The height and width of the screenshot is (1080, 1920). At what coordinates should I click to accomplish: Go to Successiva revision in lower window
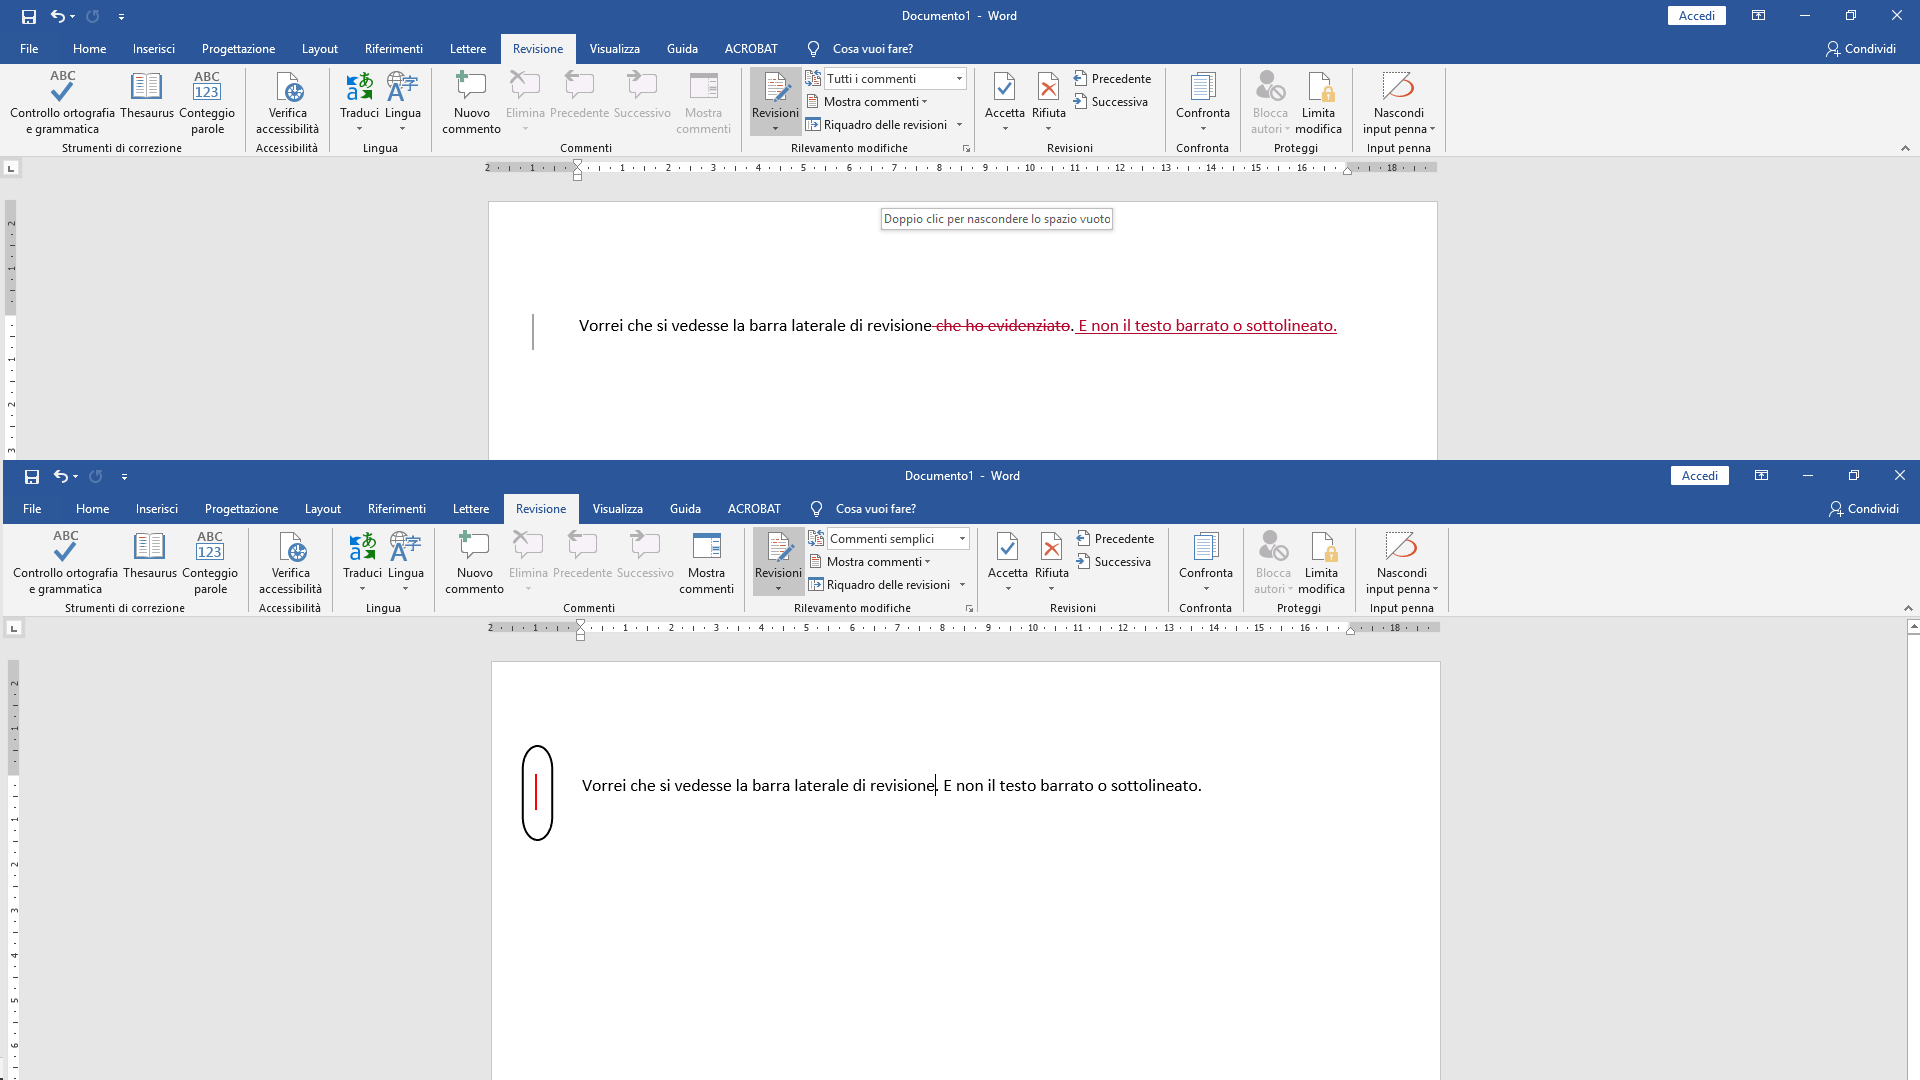click(1114, 562)
